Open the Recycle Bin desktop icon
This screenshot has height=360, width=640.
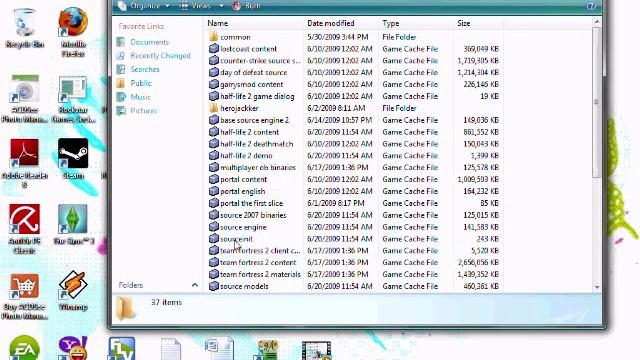(24, 27)
